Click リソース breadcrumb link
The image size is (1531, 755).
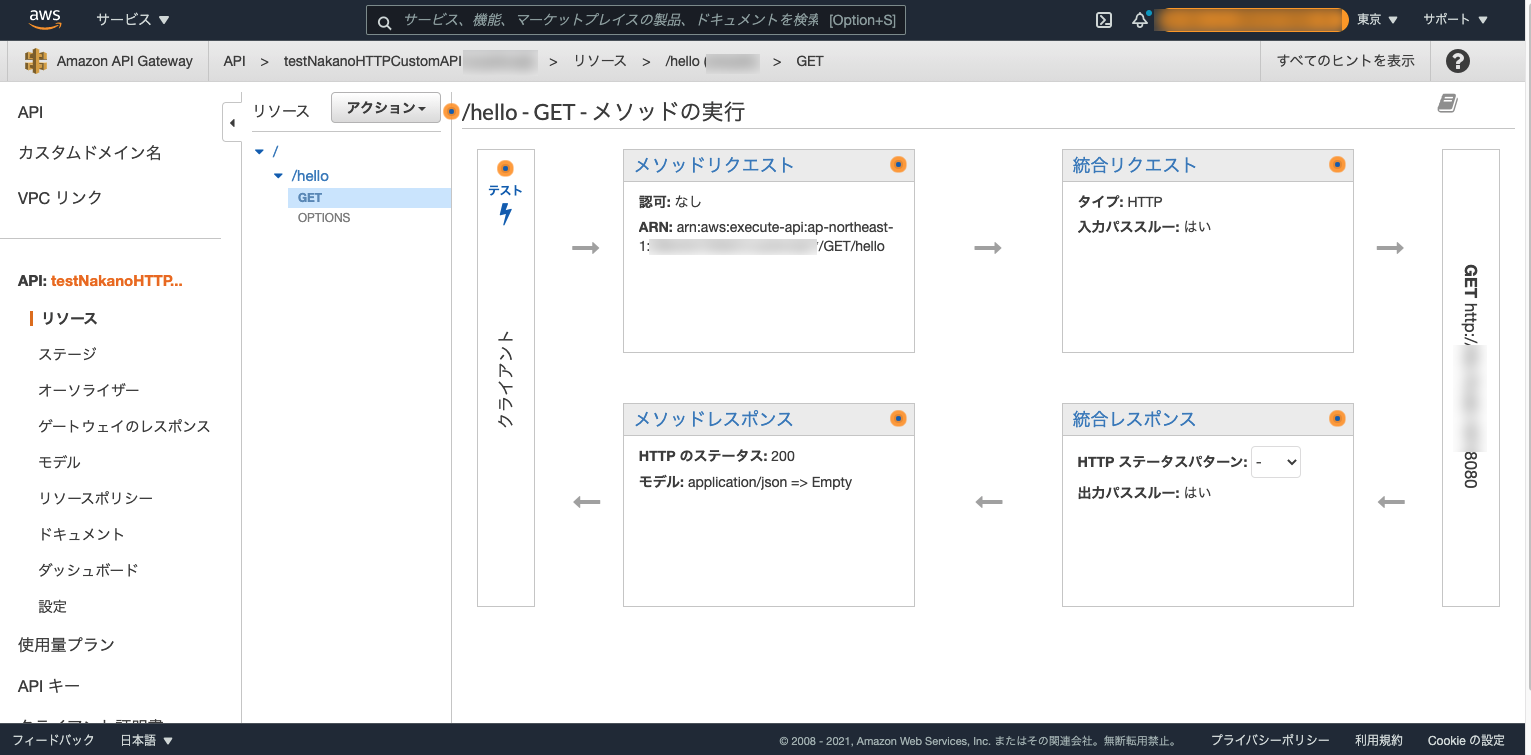600,61
